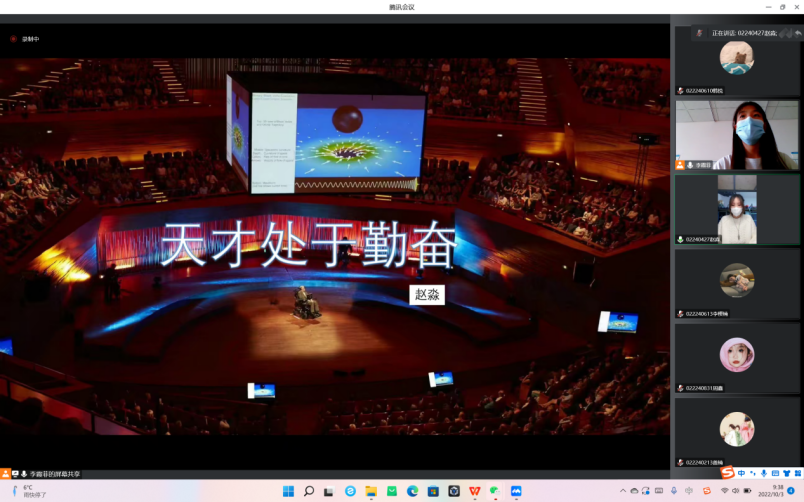Toggle the Sogou voice input microphone

coord(764,473)
